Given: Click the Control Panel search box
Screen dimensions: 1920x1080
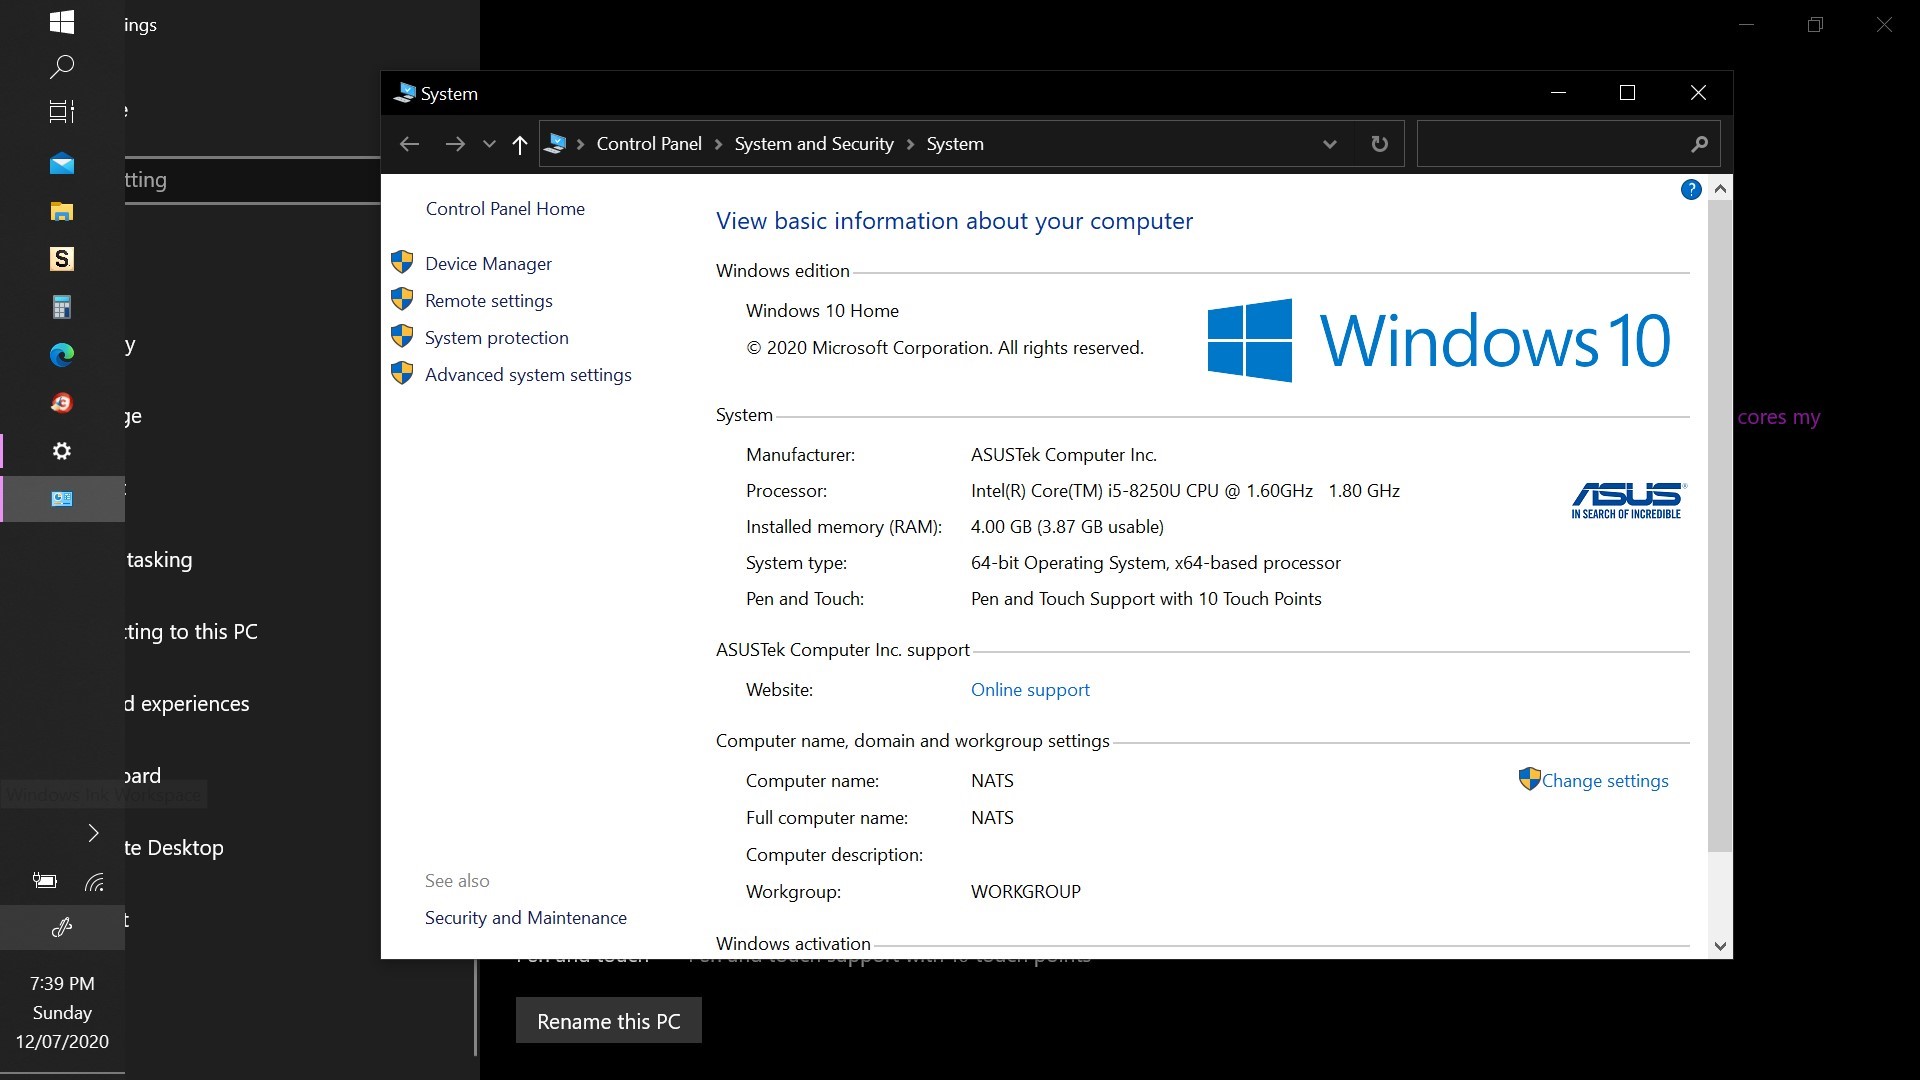Looking at the screenshot, I should click(x=1568, y=144).
